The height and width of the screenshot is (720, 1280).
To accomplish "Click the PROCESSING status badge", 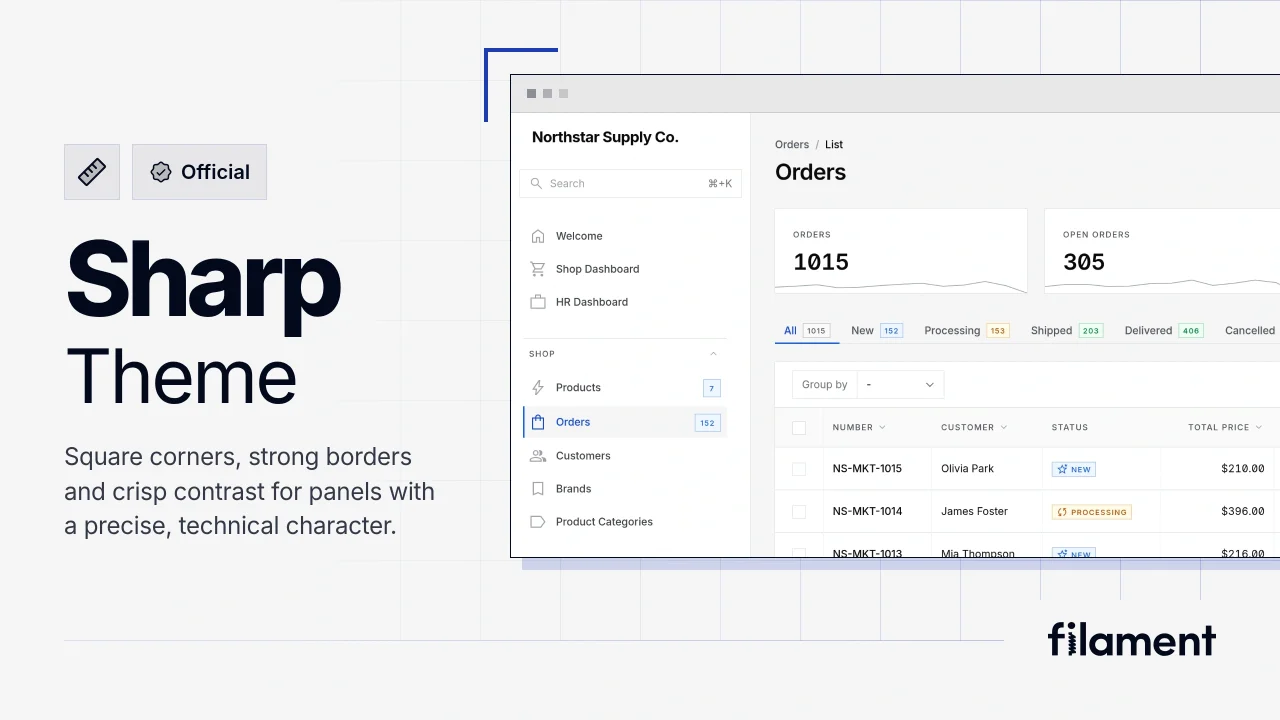I will pos(1091,512).
